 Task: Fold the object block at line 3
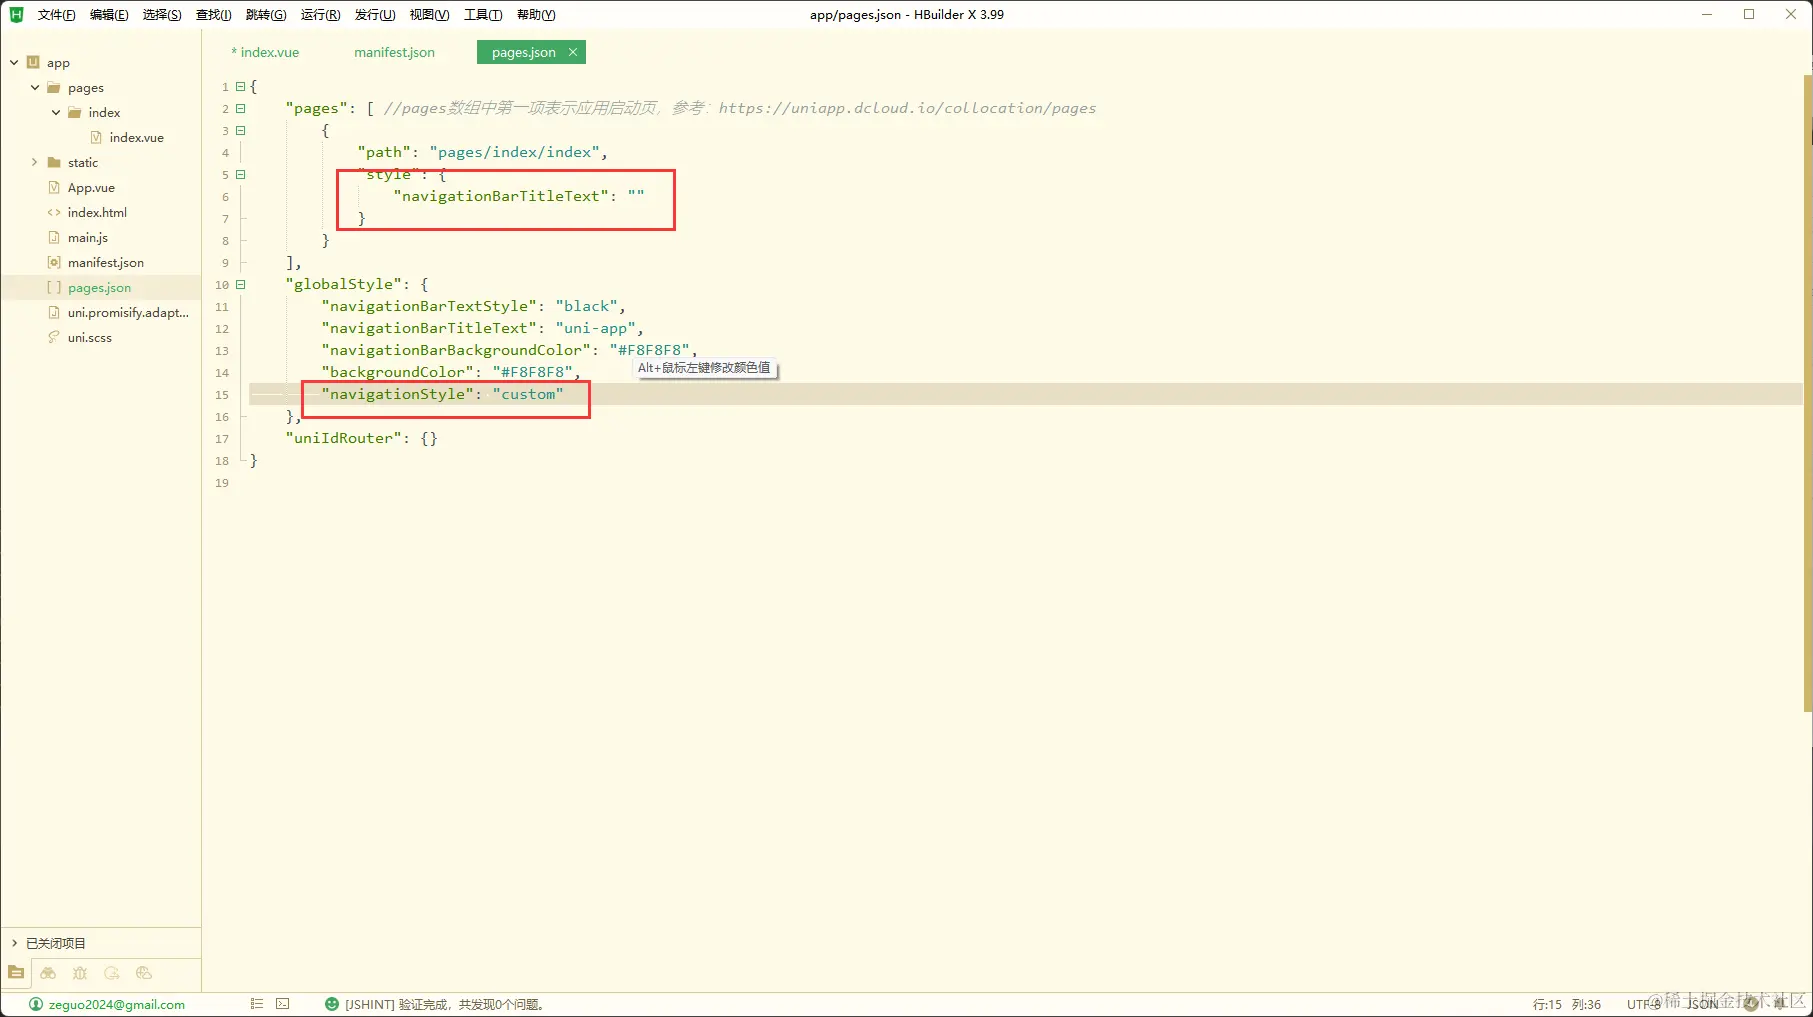[x=240, y=131]
